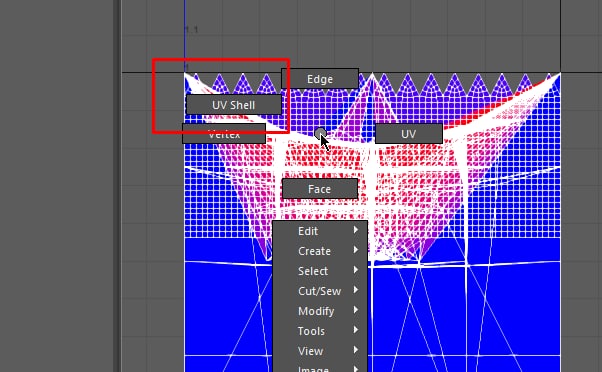
Task: Expand the Modify submenu arrow
Action: (356, 310)
